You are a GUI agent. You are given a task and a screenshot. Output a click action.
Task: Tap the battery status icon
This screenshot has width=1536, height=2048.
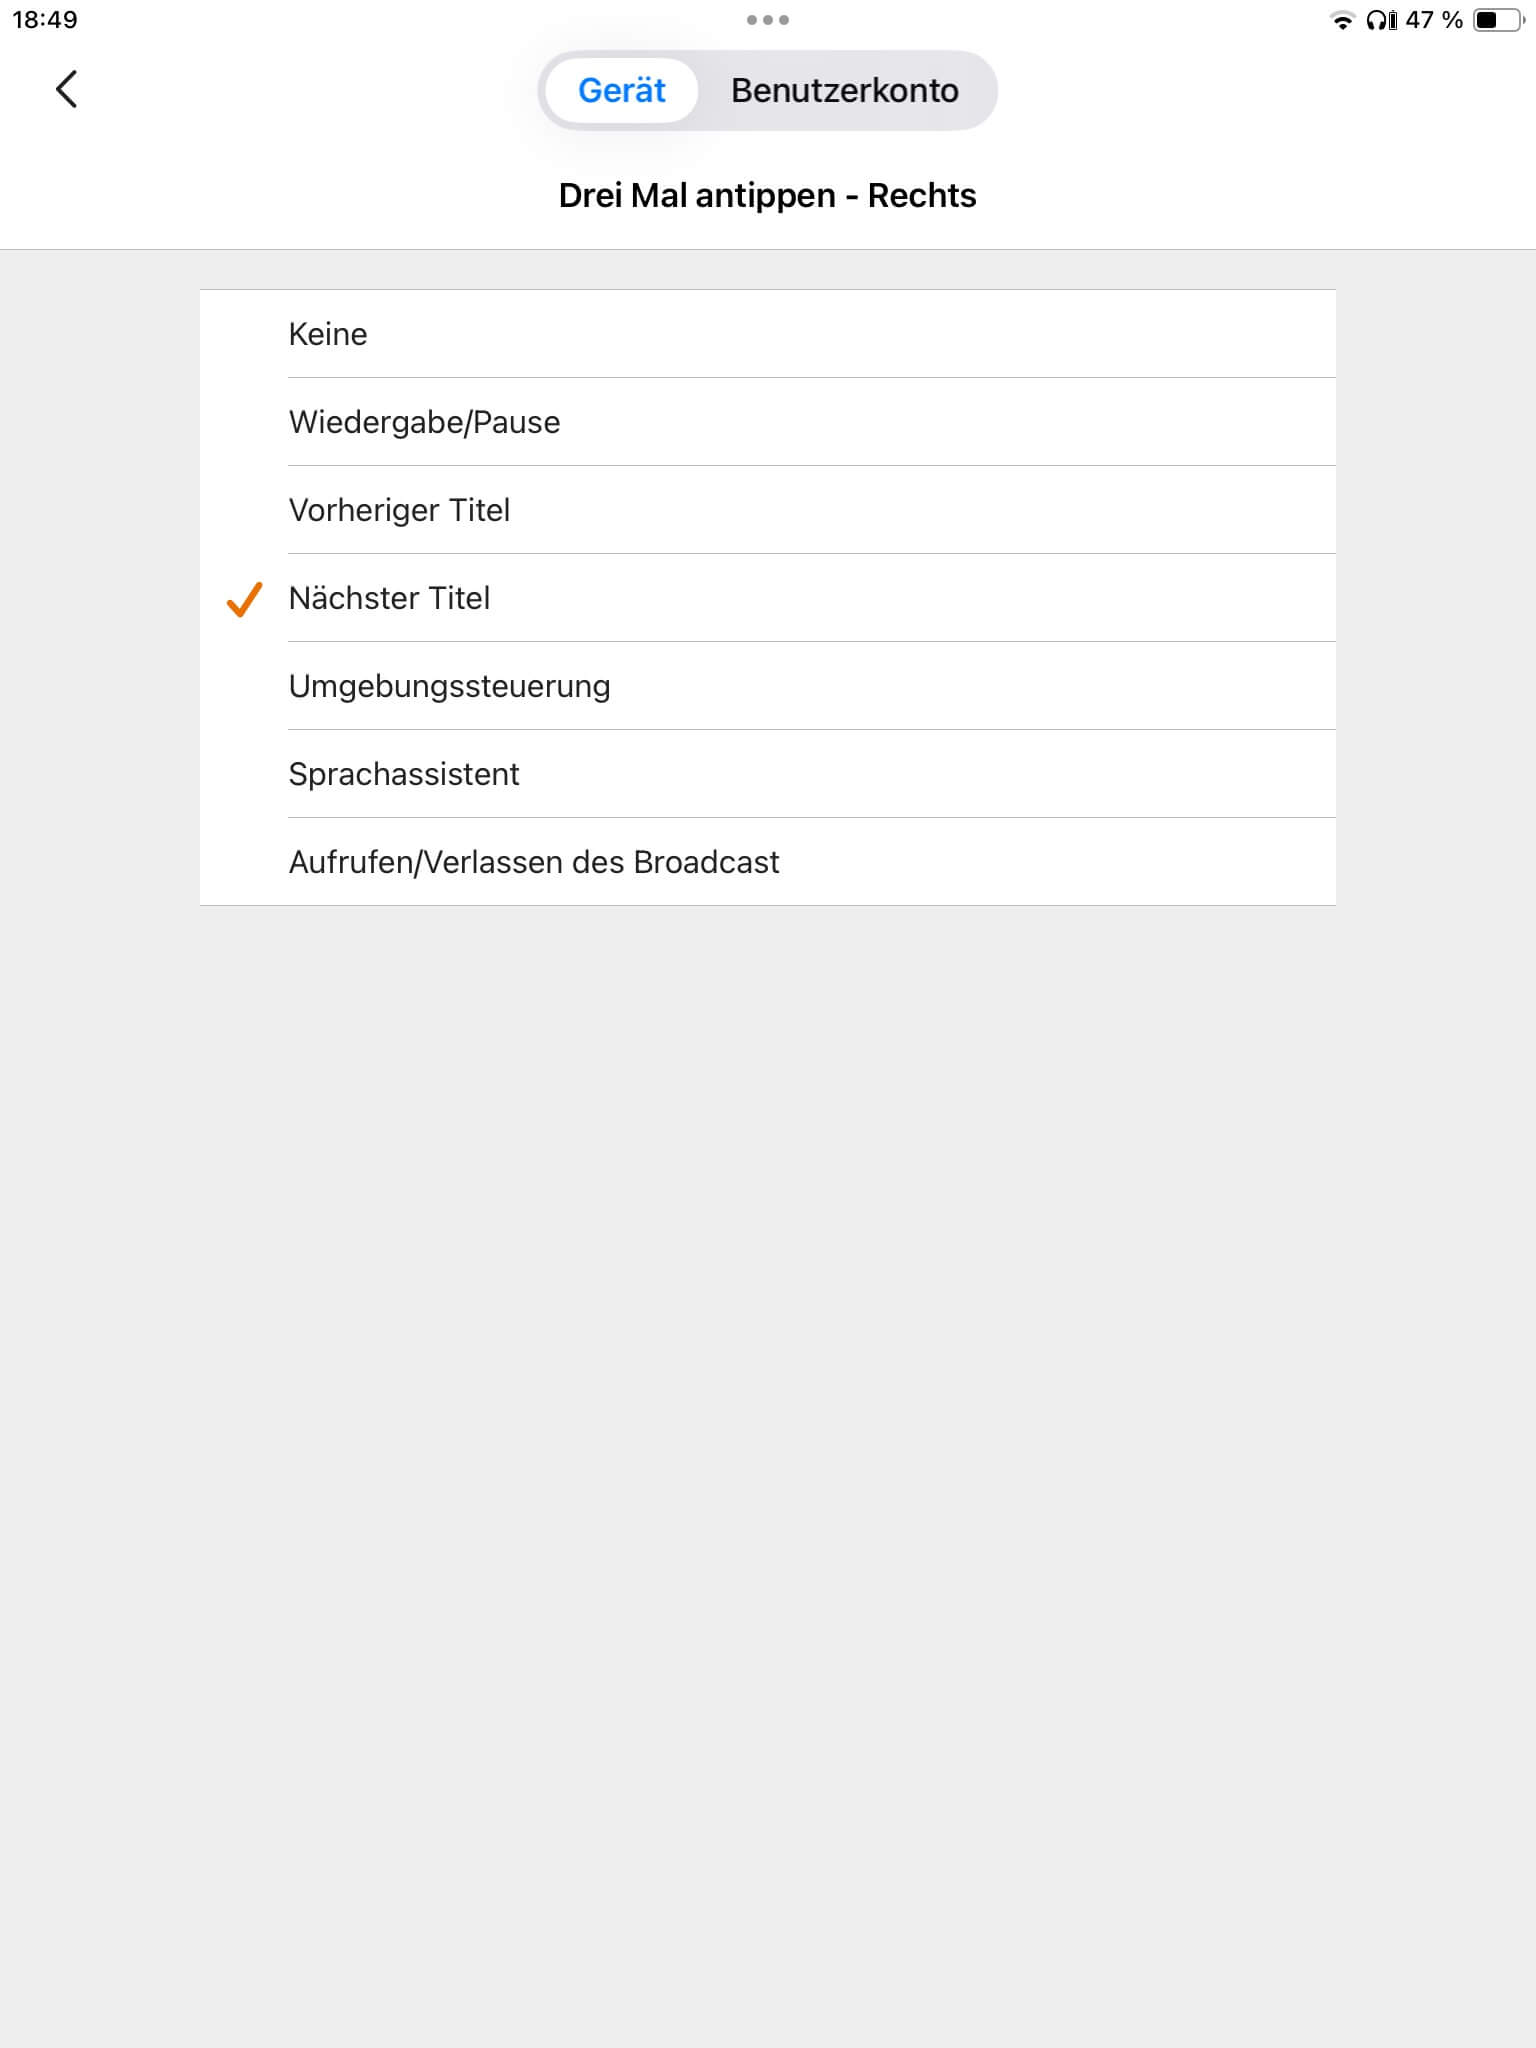coord(1498,20)
